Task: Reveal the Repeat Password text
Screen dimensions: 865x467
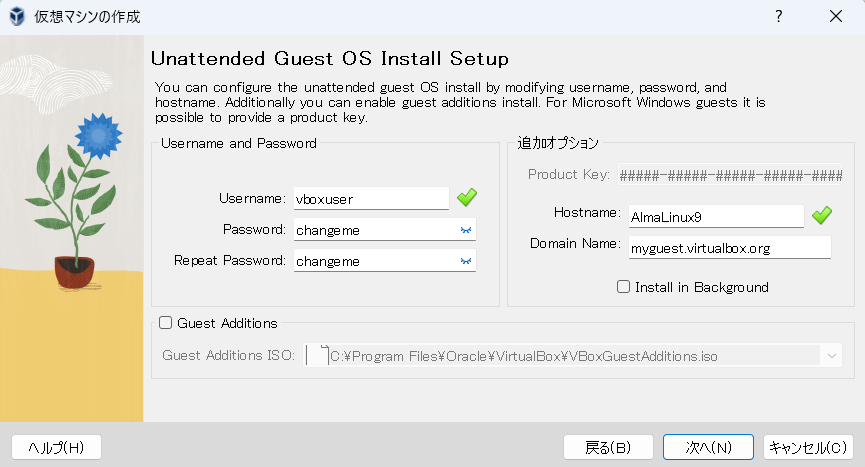Action: 465,261
